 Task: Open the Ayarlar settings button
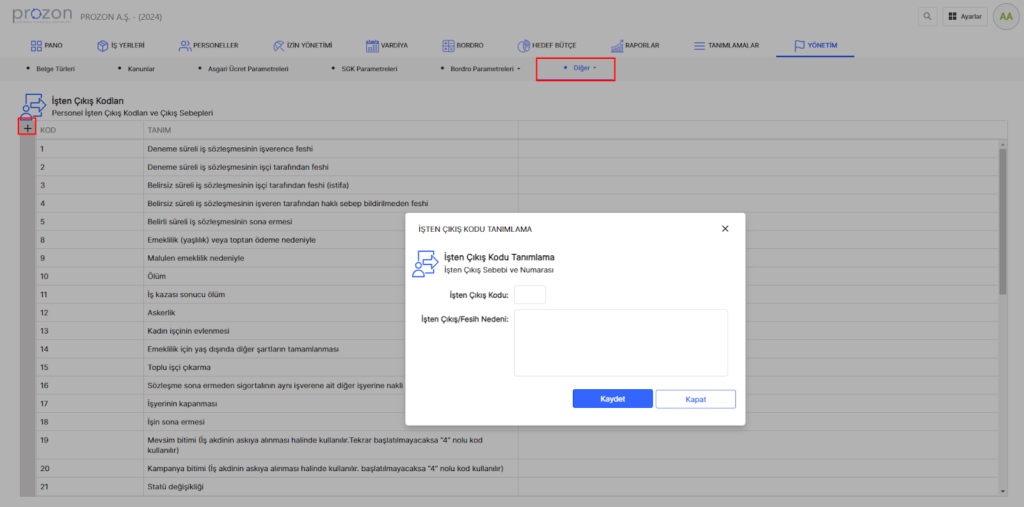pyautogui.click(x=964, y=16)
